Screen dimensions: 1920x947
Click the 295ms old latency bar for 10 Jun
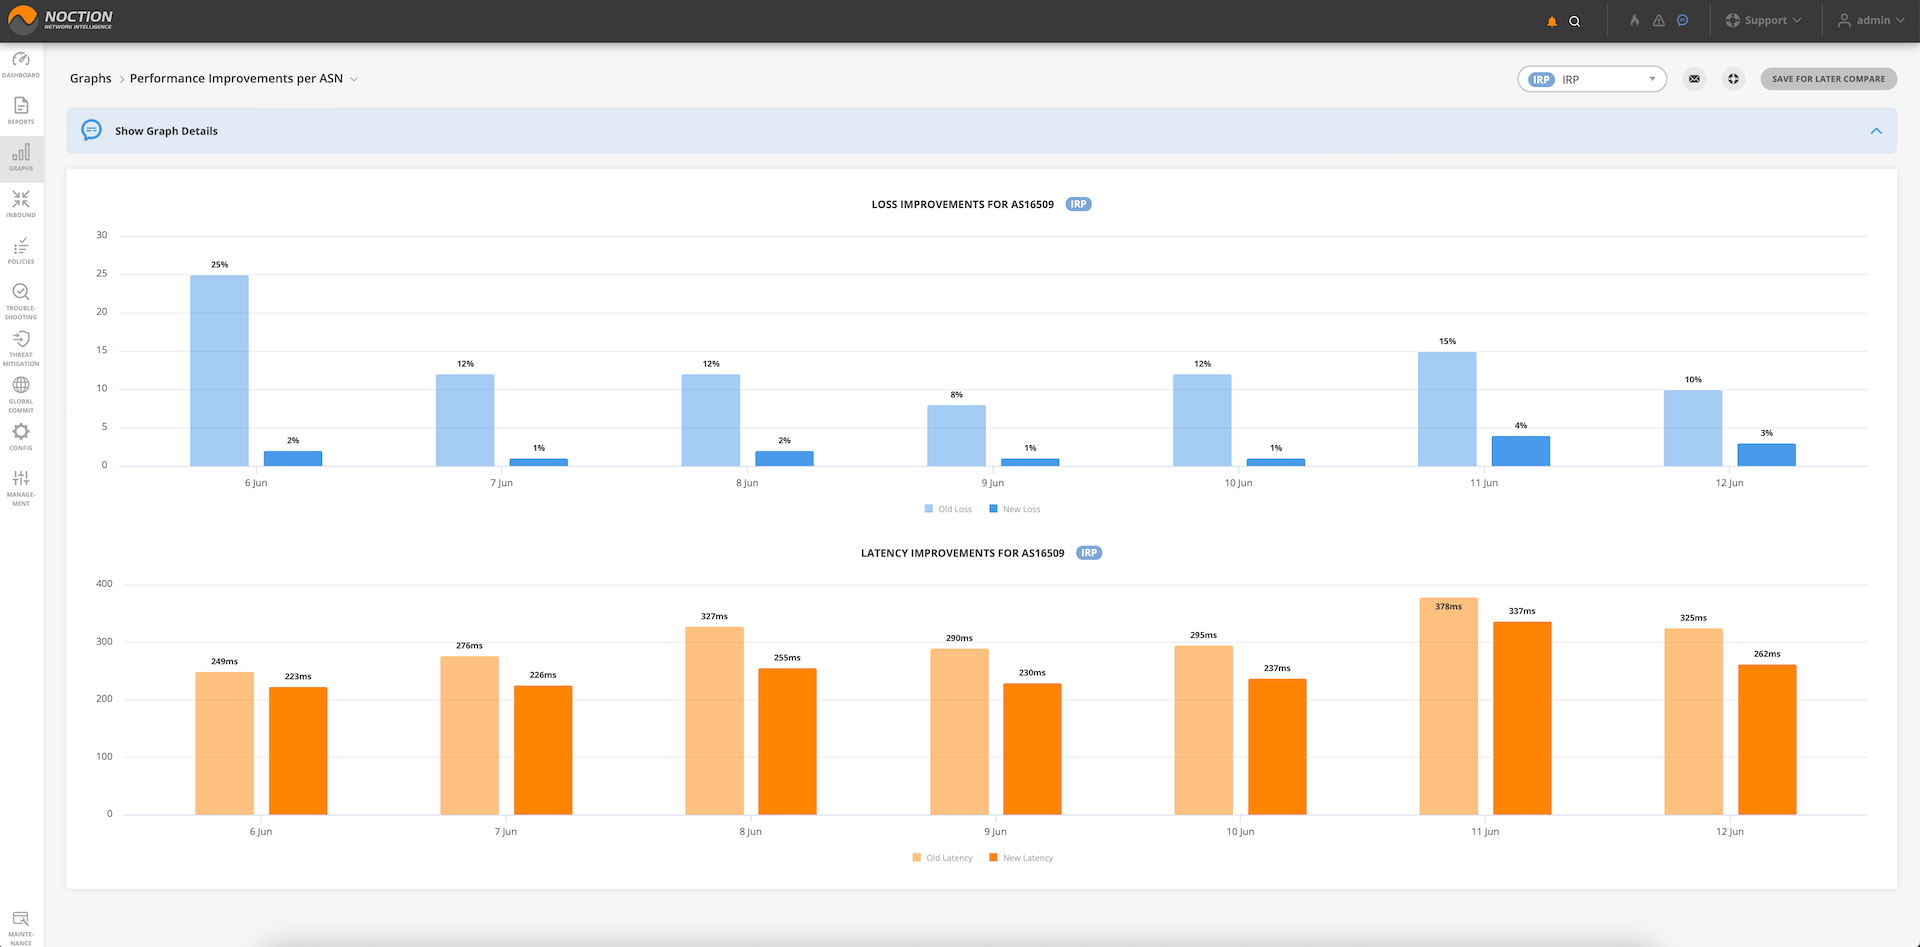pos(1203,730)
